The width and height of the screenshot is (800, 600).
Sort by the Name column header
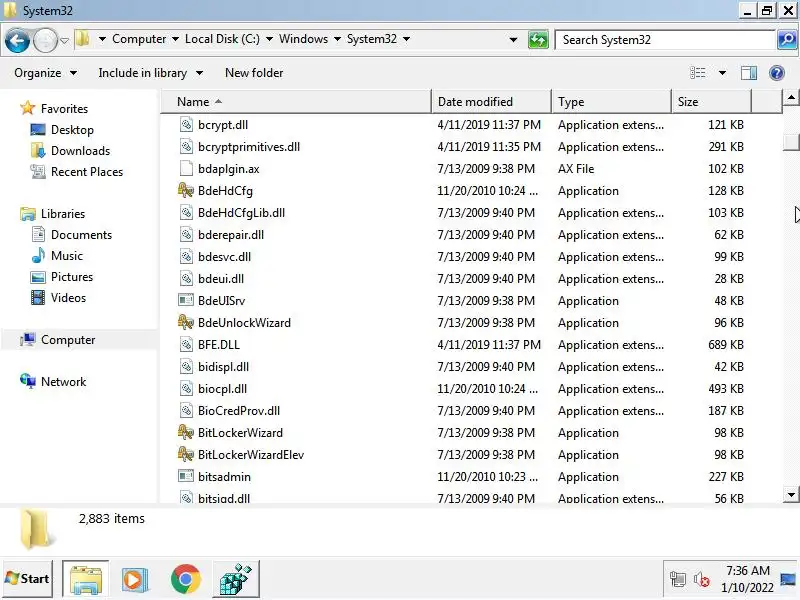point(296,102)
